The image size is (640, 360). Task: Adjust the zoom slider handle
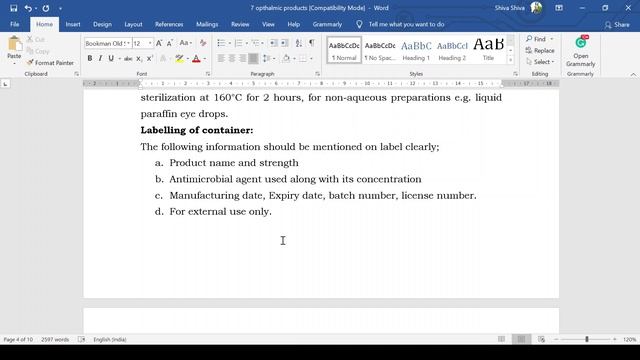[587, 339]
